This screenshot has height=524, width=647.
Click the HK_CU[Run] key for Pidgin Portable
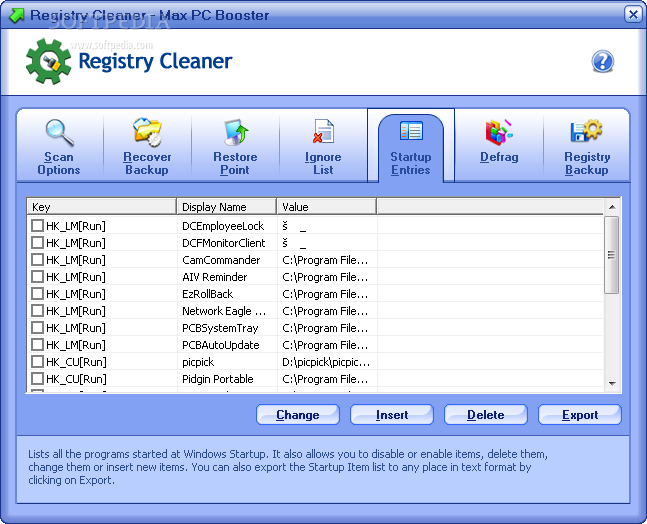(x=76, y=379)
